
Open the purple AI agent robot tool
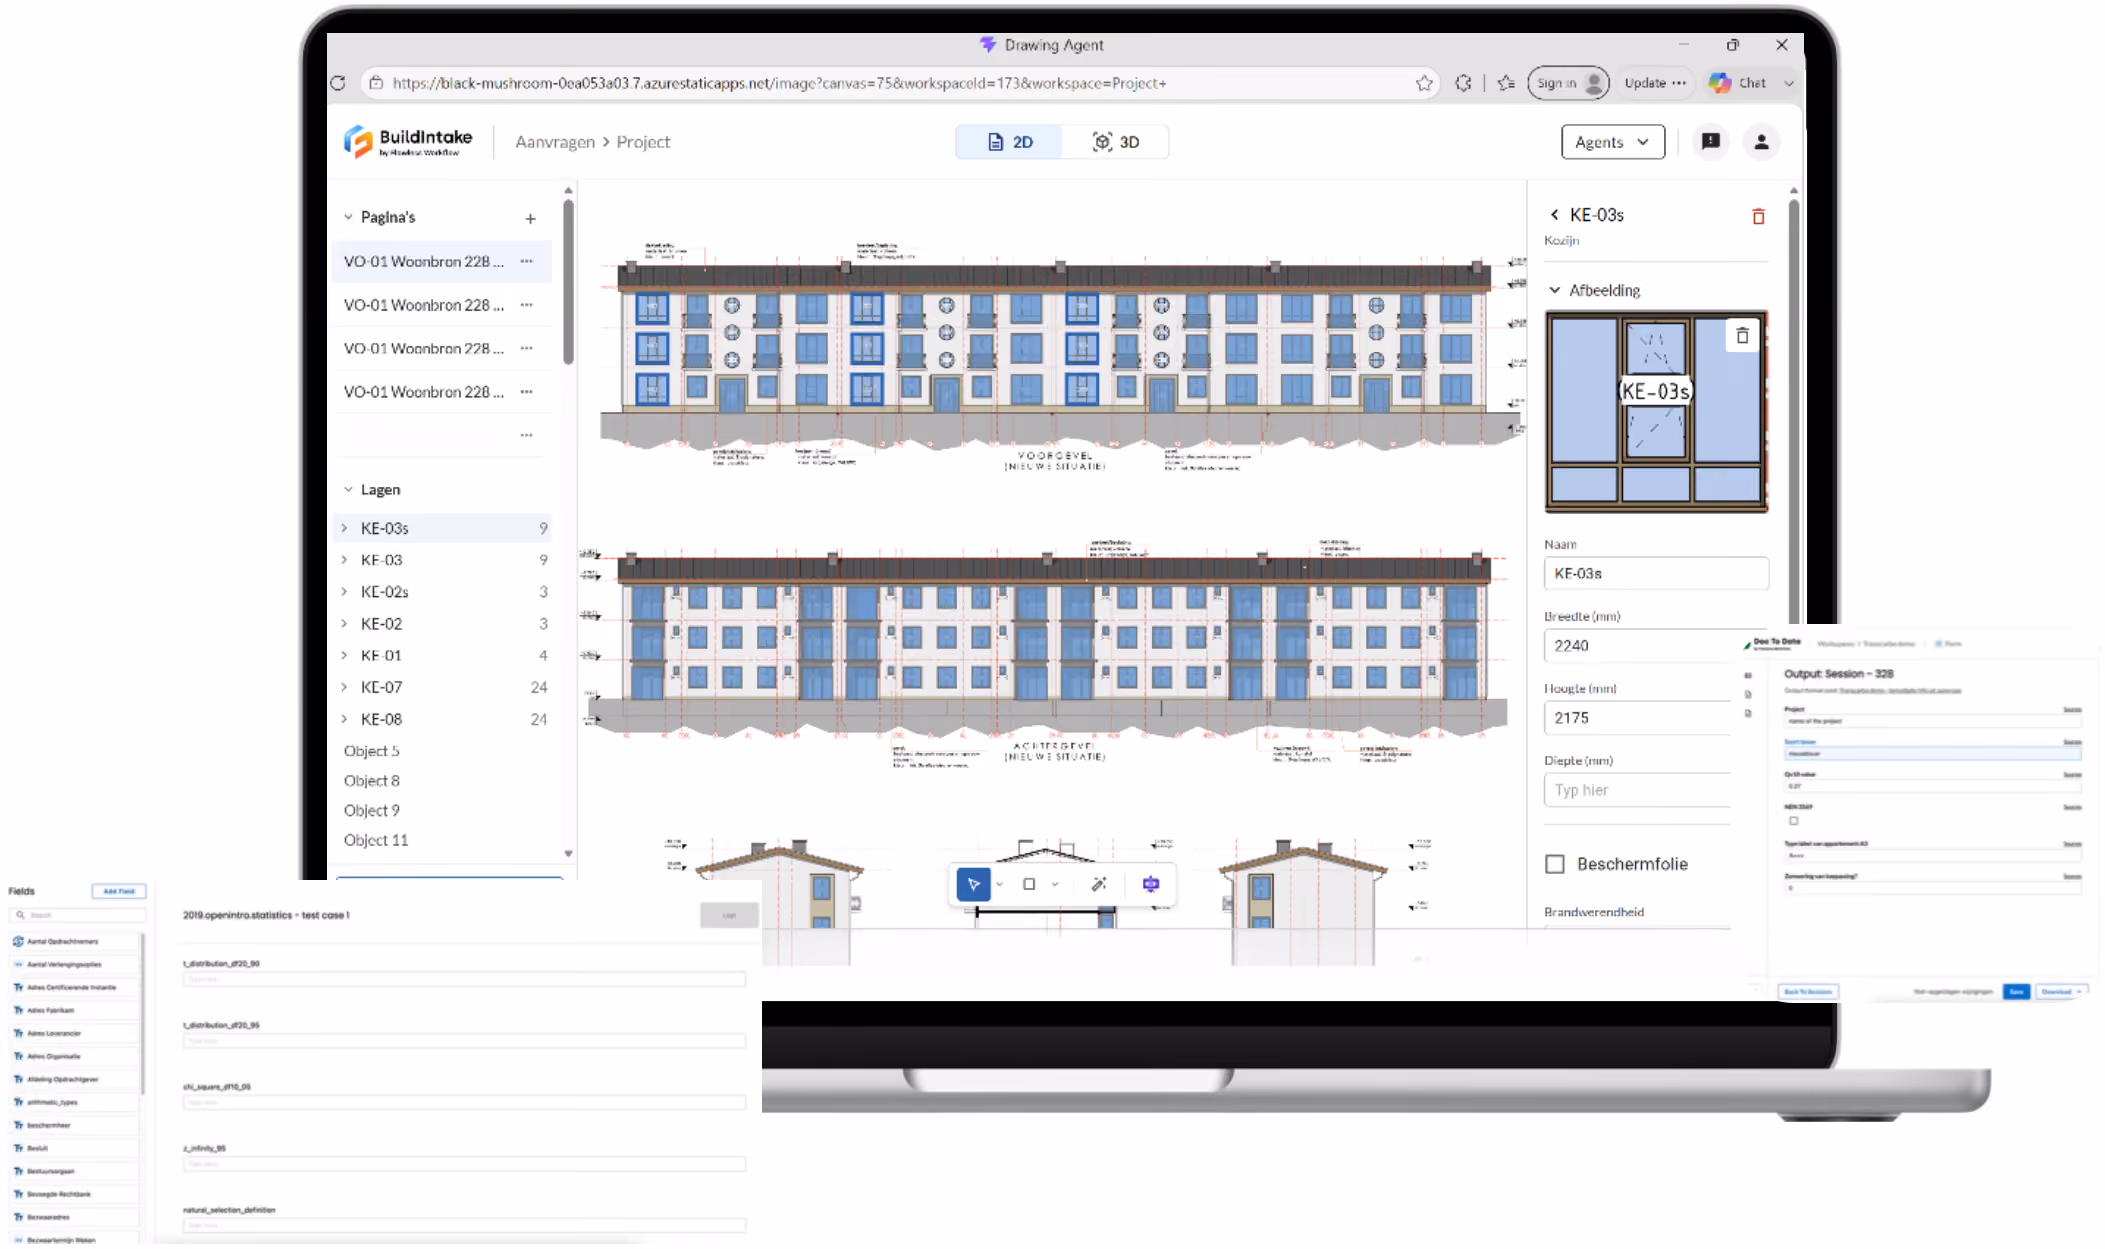[x=1151, y=884]
